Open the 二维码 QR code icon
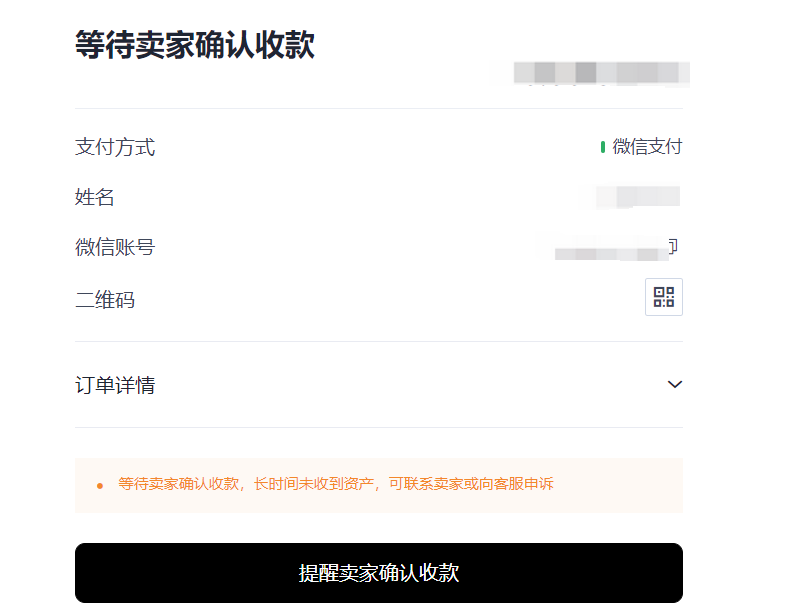The image size is (788, 616). (664, 297)
